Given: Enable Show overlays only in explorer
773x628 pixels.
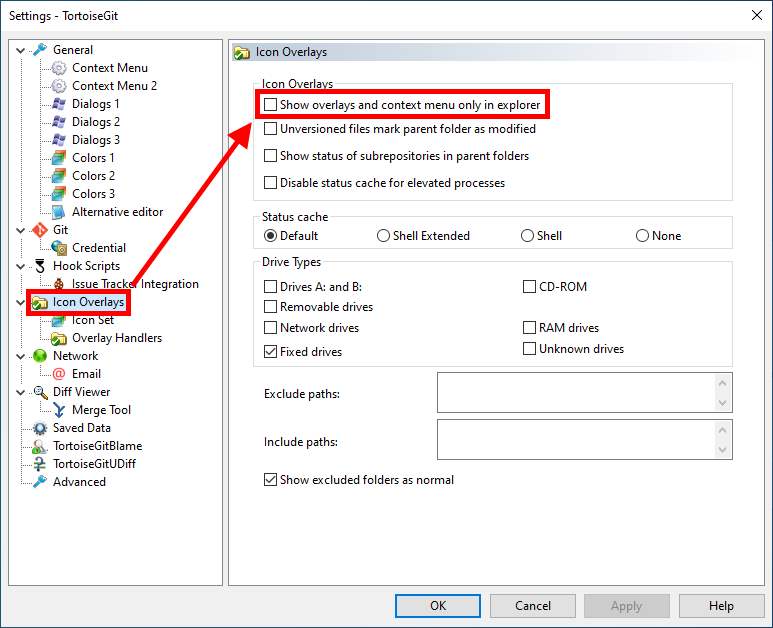Looking at the screenshot, I should coord(270,105).
